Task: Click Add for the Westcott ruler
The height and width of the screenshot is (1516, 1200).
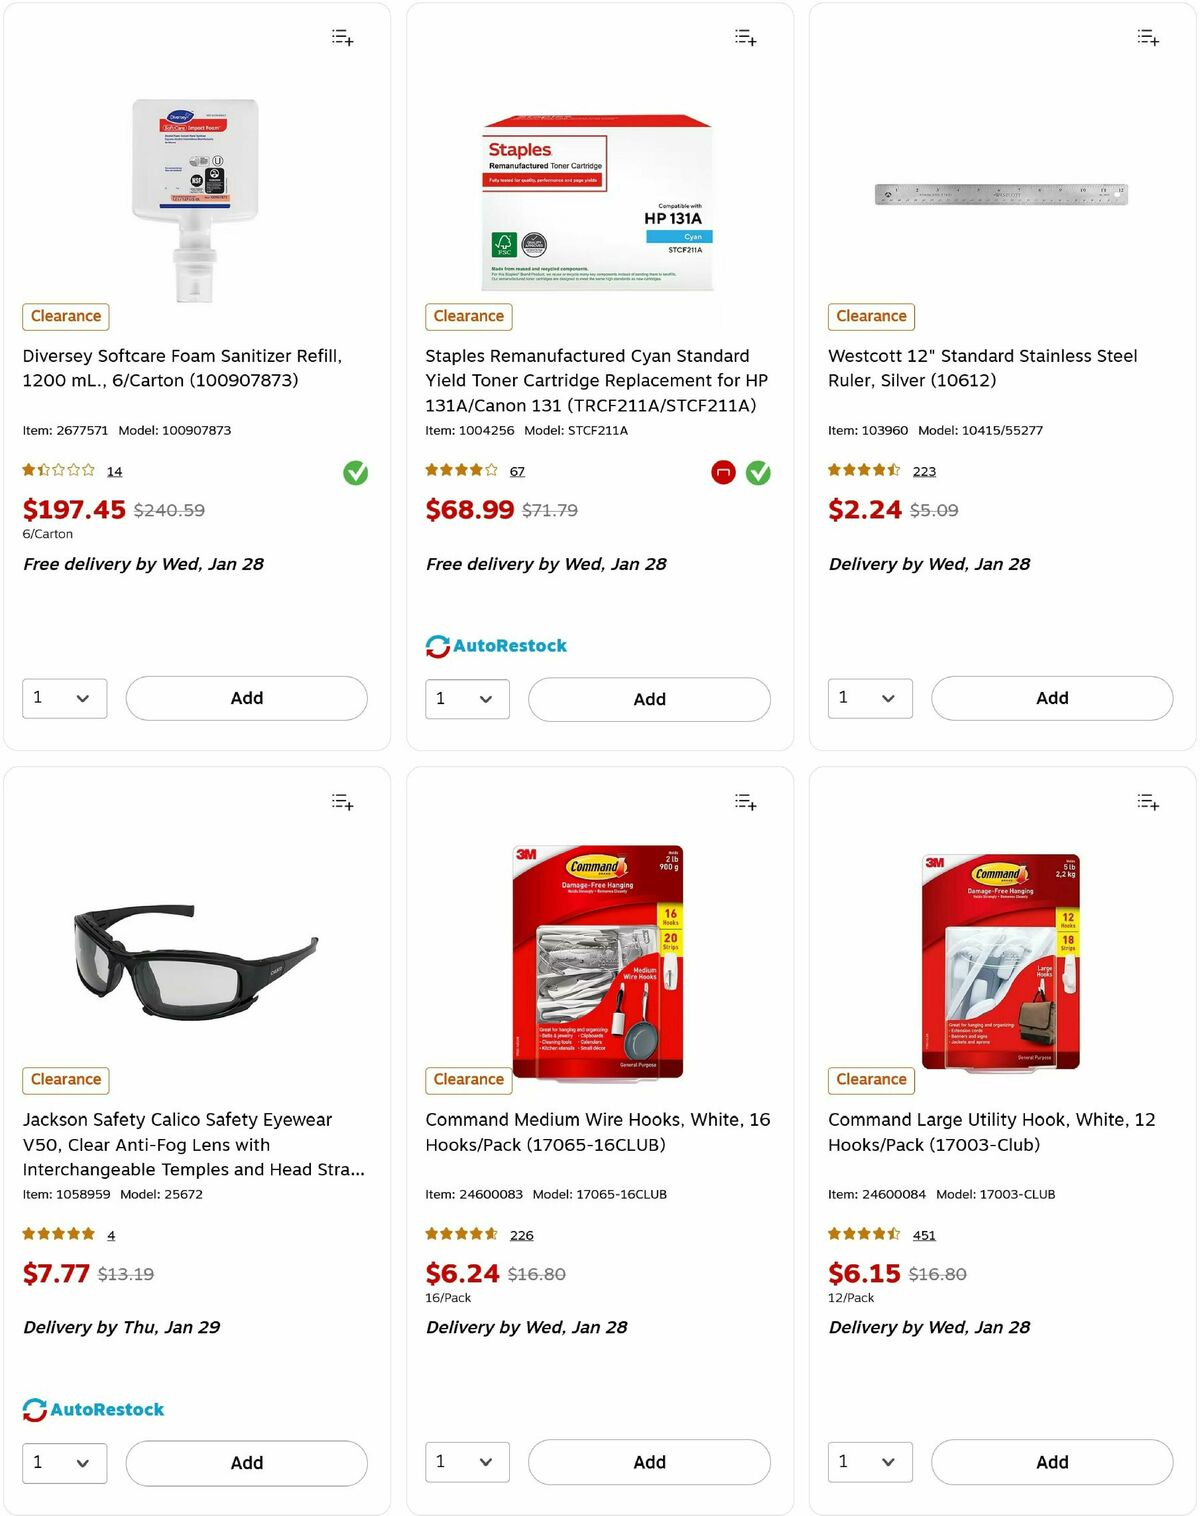Action: click(x=1051, y=698)
